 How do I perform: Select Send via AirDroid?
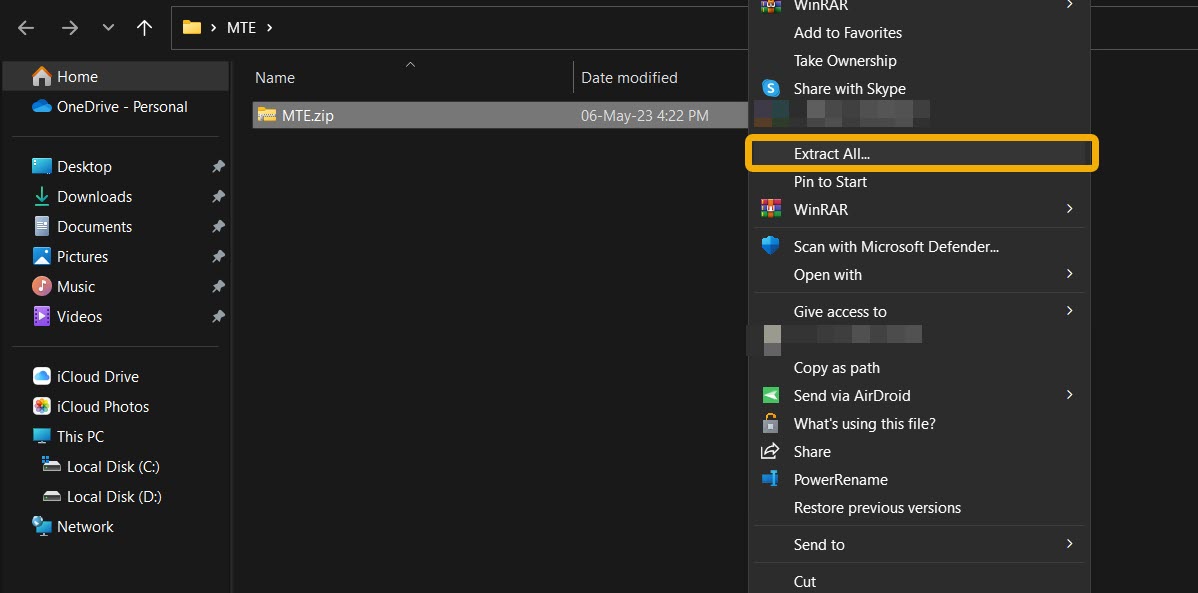852,395
